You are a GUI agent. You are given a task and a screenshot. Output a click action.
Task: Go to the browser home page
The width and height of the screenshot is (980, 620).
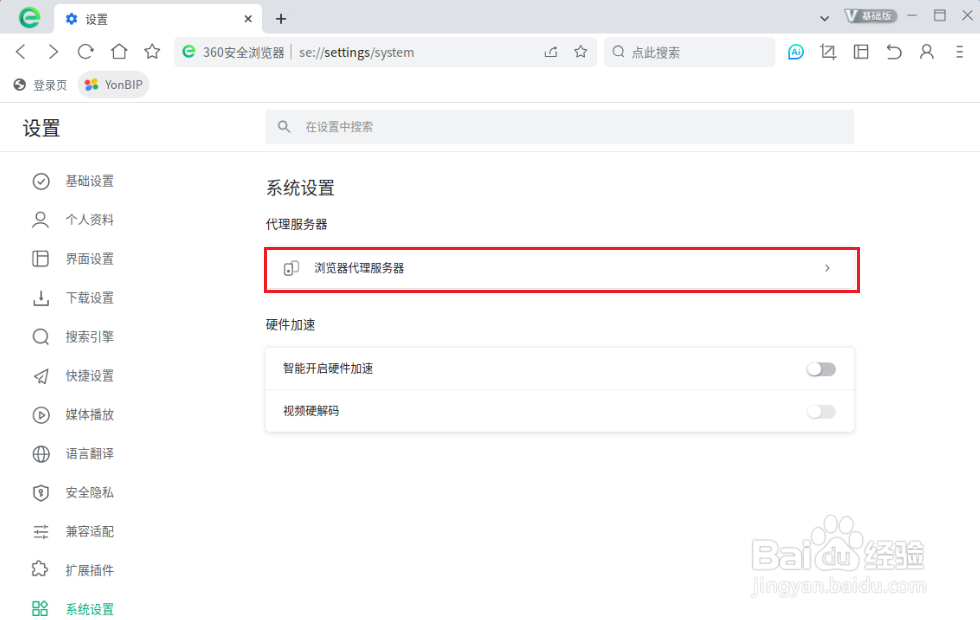click(x=119, y=52)
